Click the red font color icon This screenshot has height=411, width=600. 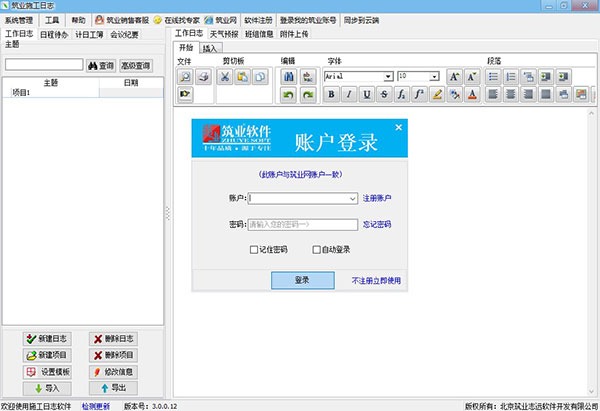click(472, 94)
